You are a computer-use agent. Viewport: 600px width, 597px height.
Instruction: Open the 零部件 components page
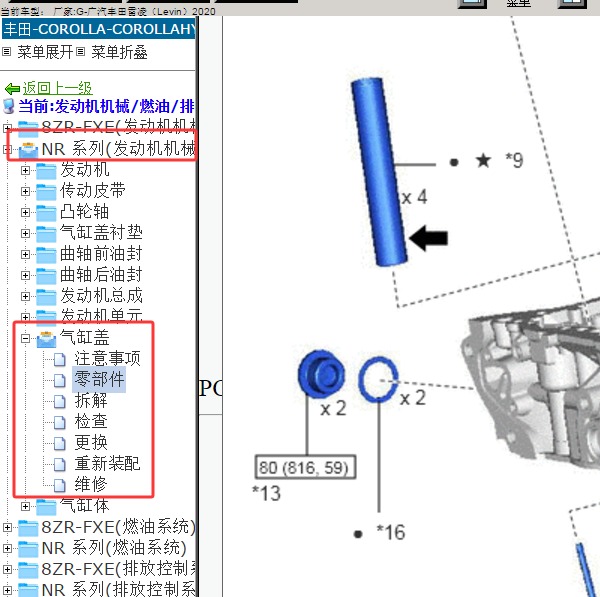coord(99,379)
